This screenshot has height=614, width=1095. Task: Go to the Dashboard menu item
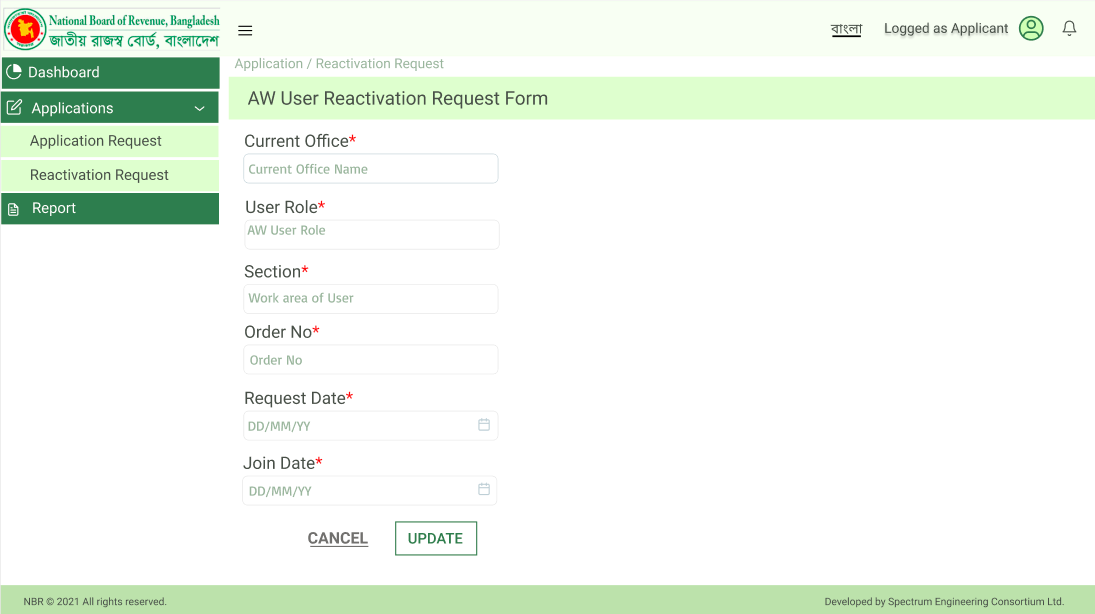point(110,73)
